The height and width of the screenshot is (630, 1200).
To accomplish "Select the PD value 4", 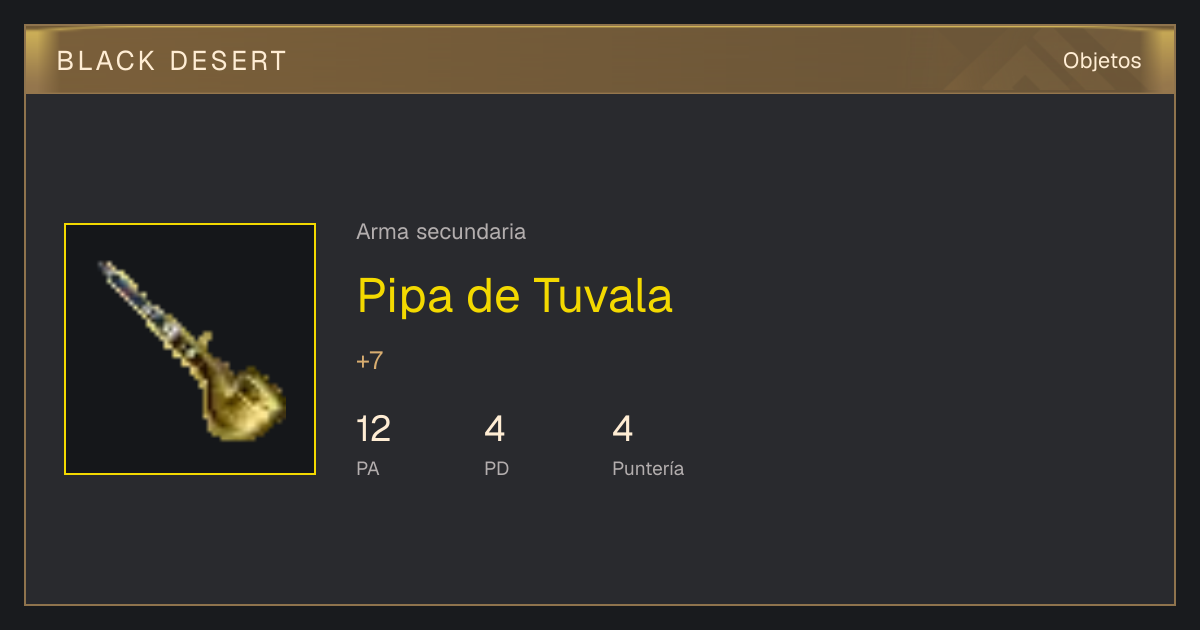I will pyautogui.click(x=494, y=430).
